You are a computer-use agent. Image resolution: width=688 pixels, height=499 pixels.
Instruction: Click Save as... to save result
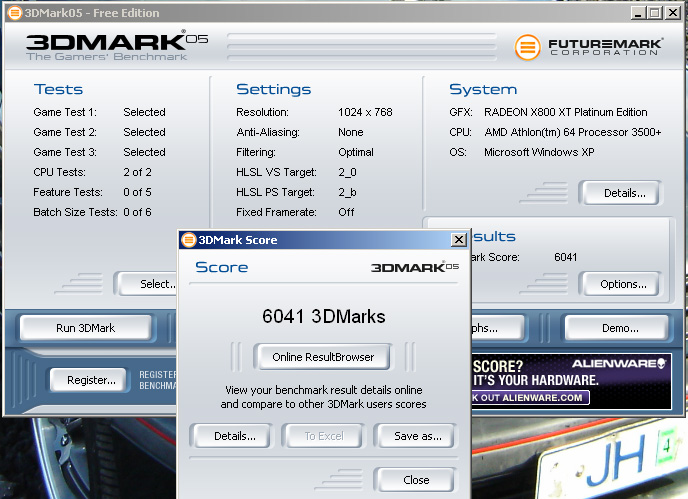pyautogui.click(x=416, y=436)
